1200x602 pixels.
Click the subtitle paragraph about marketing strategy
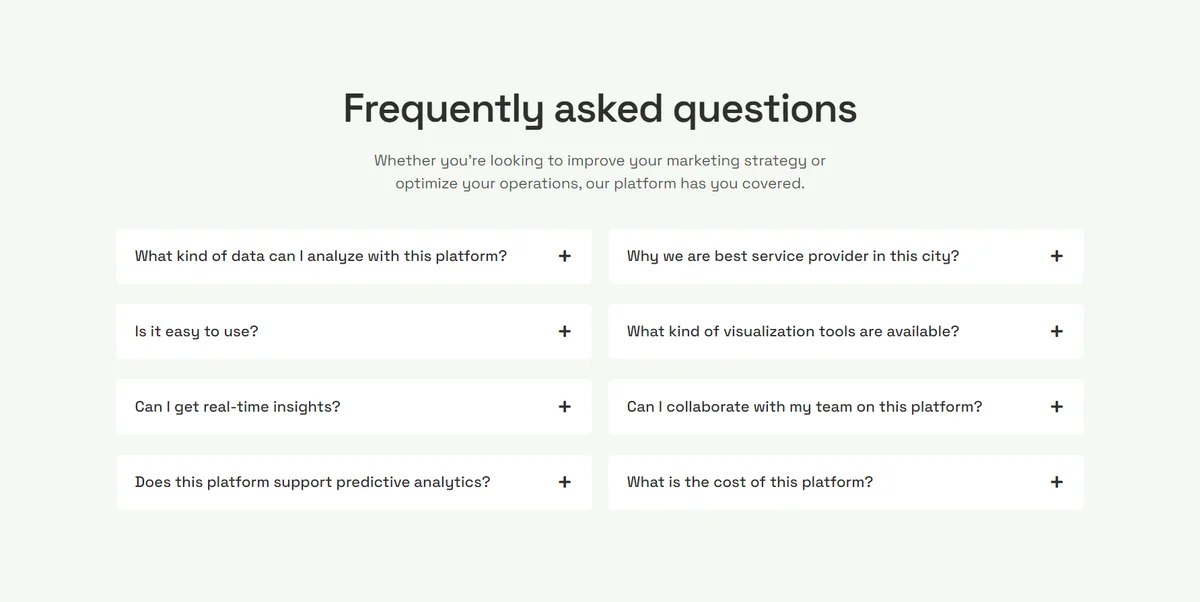coord(600,172)
